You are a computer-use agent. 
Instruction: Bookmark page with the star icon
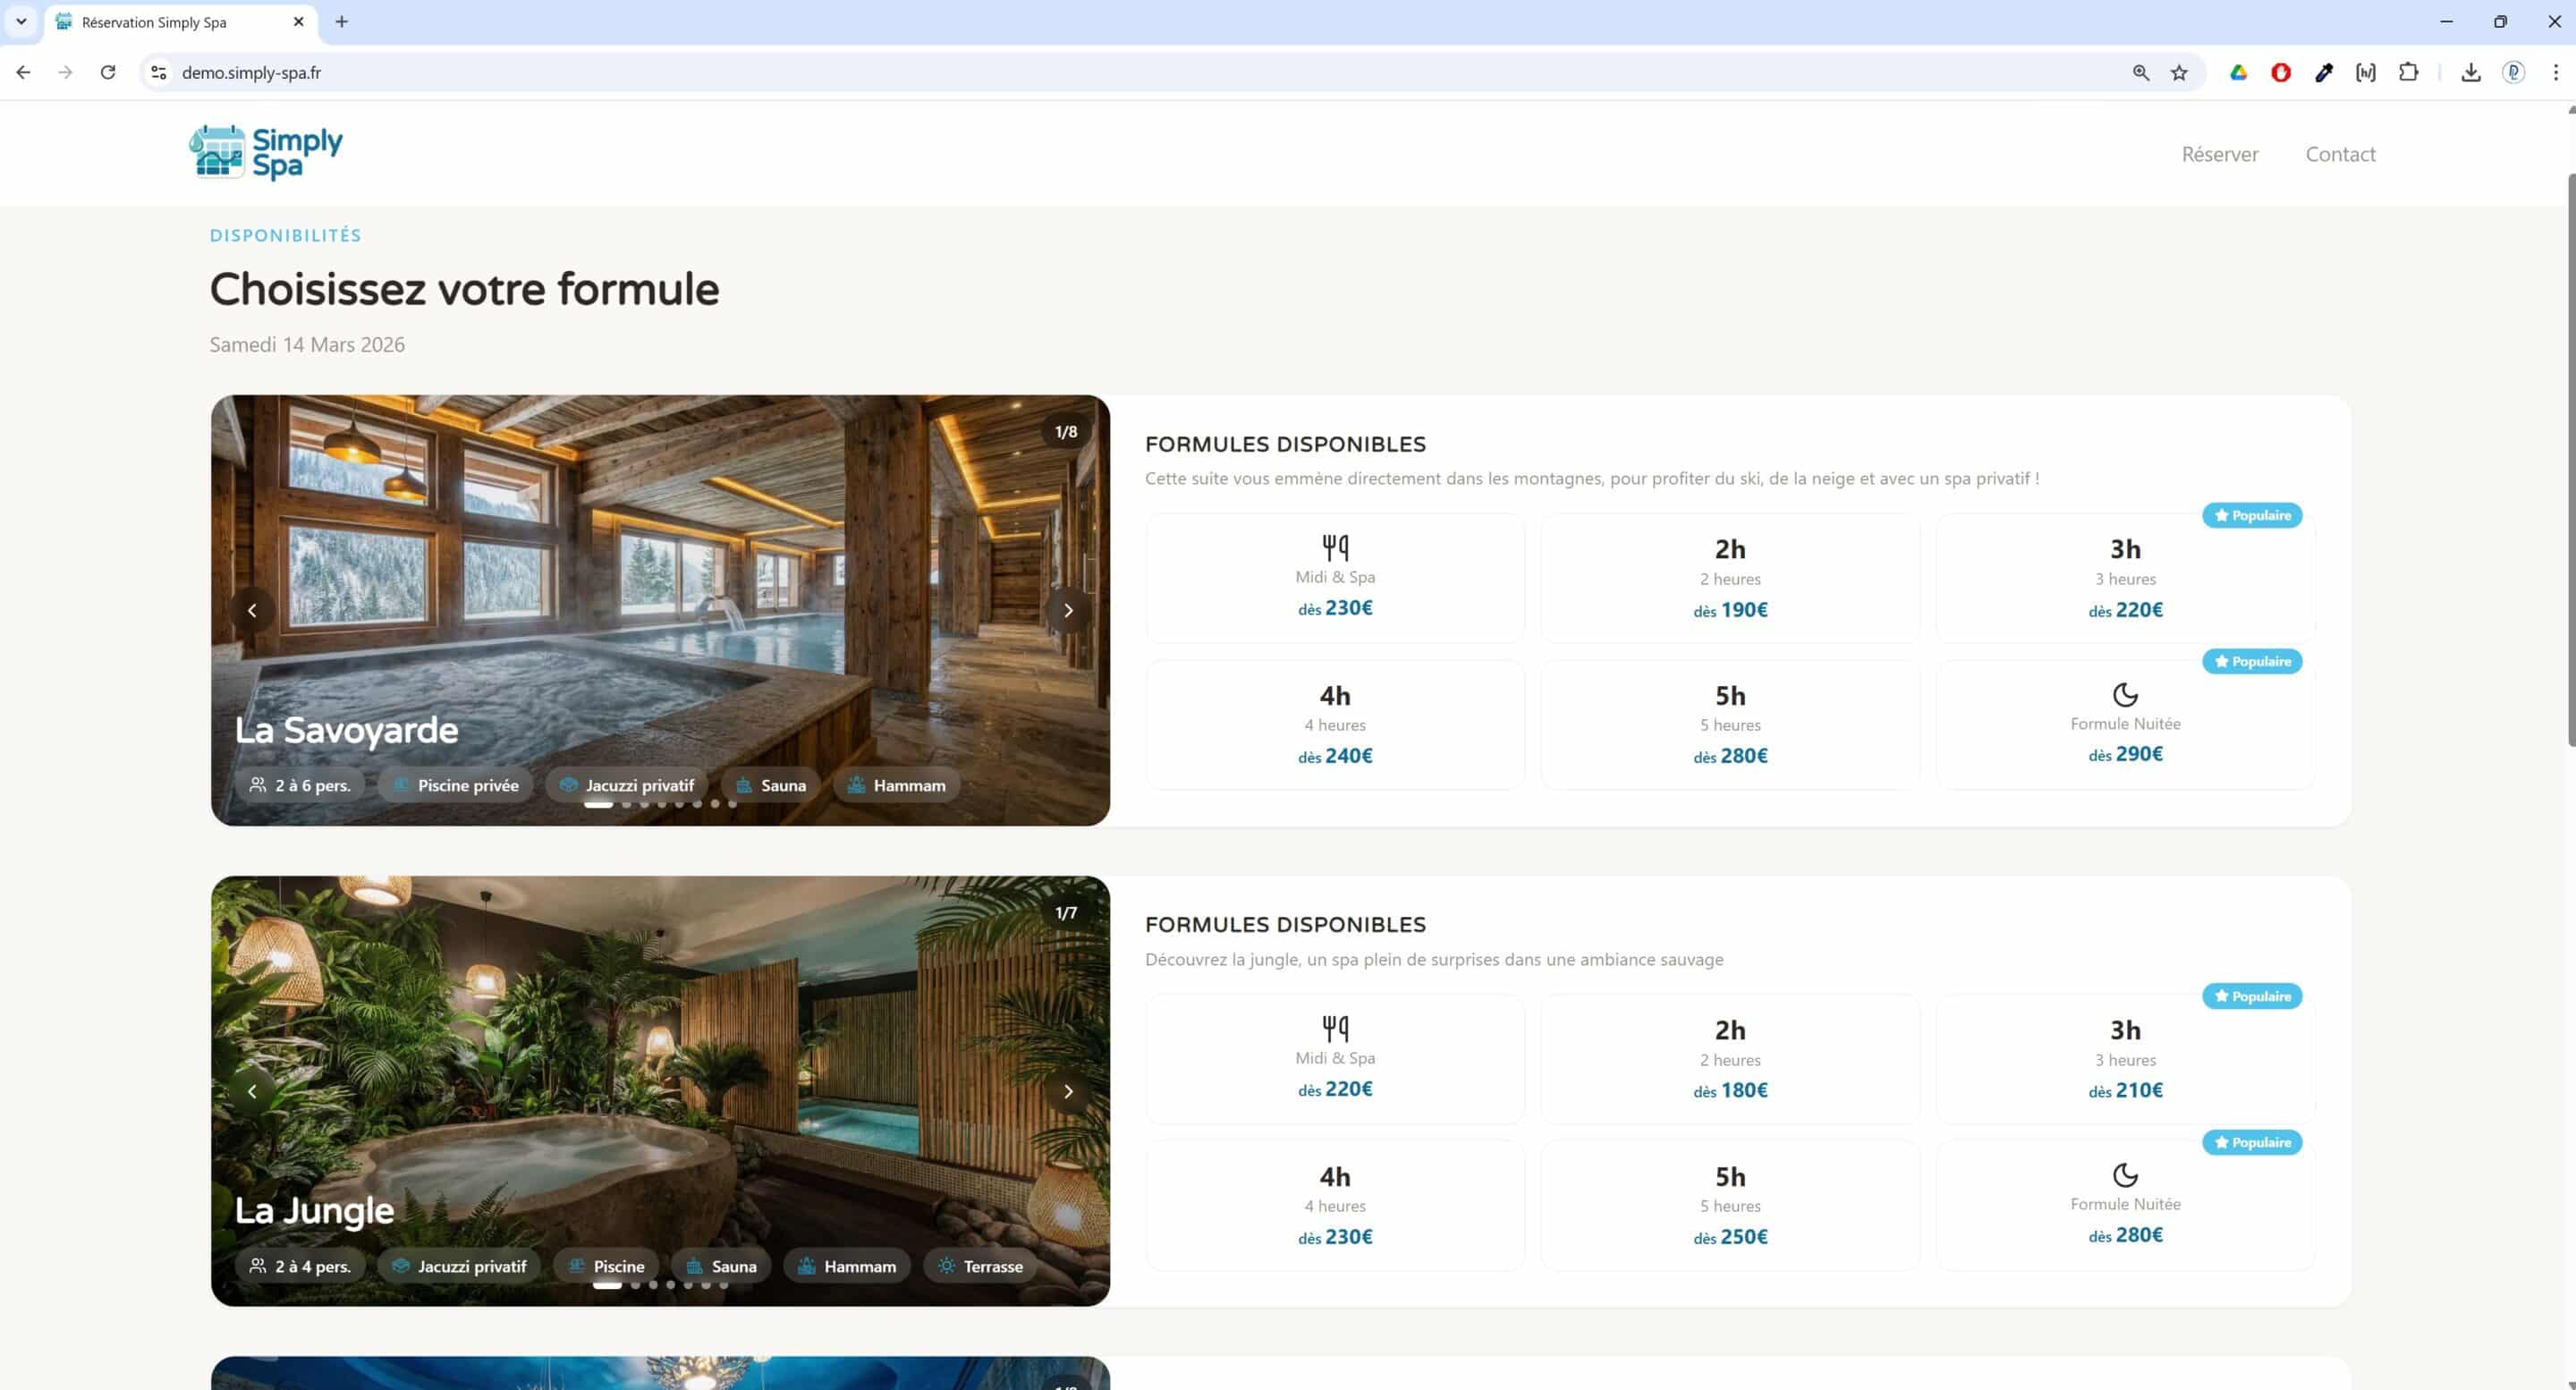click(2179, 72)
